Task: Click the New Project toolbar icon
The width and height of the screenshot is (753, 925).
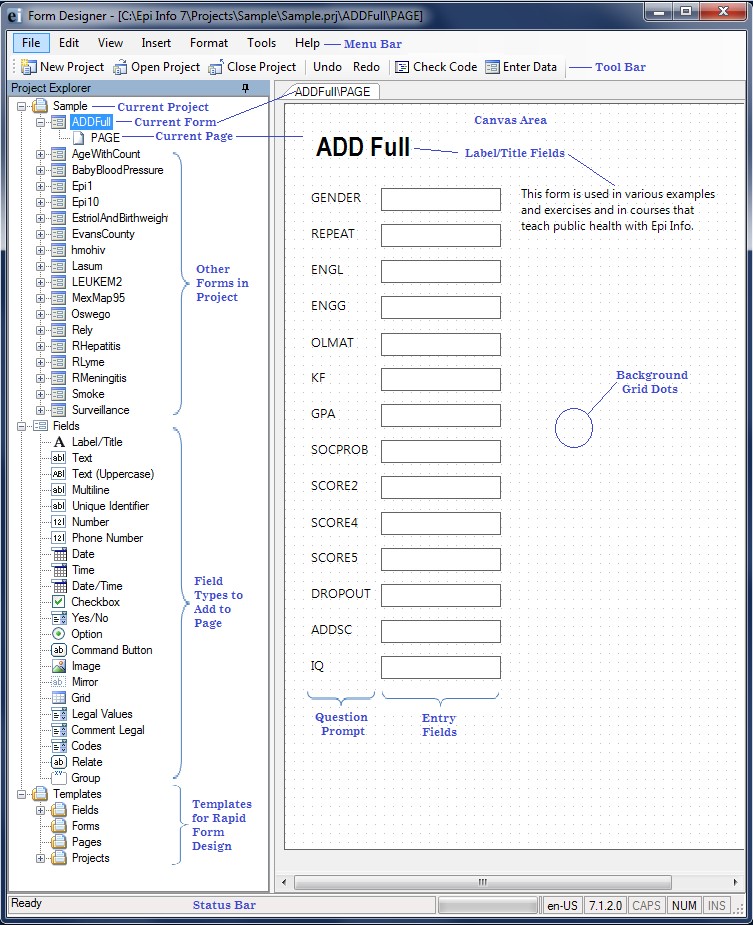Action: [x=29, y=67]
